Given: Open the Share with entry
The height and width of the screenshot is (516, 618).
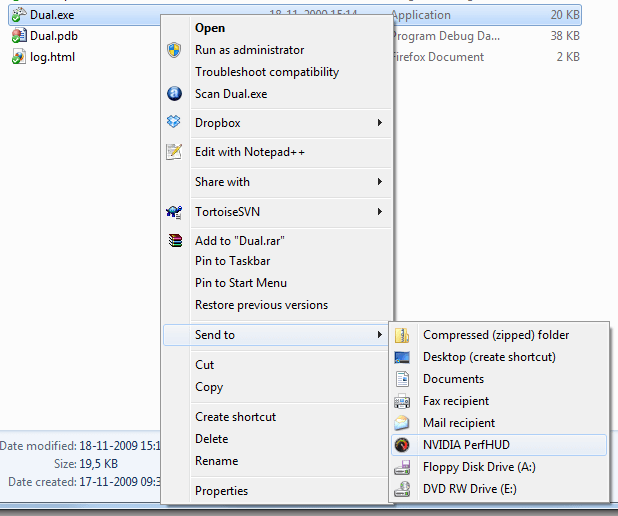Looking at the screenshot, I should [x=277, y=182].
